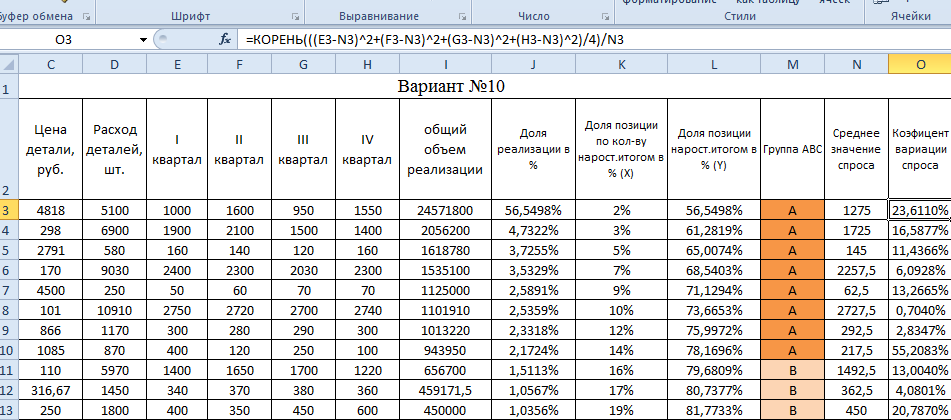Click into the formula bar with КОРЕНЬ formula

(594, 40)
